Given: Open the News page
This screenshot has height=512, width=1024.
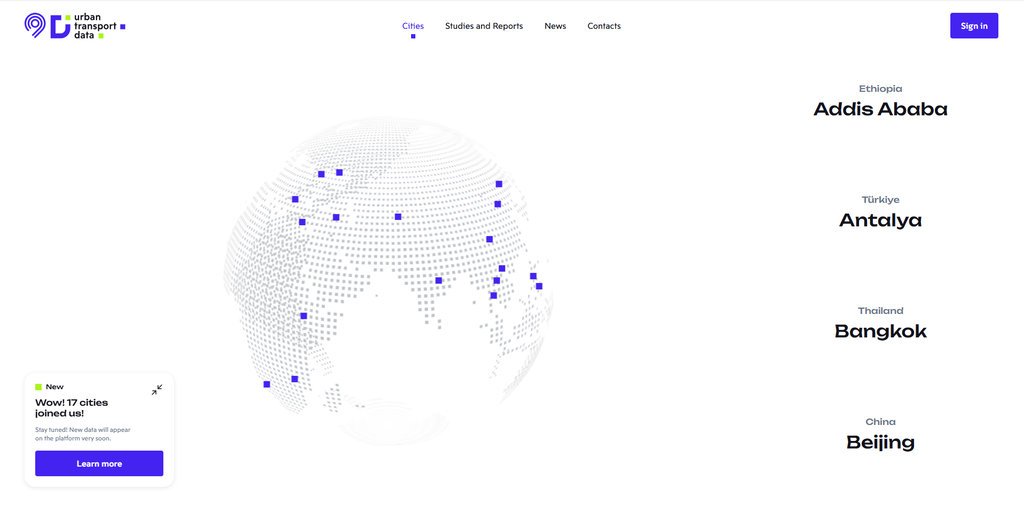Looking at the screenshot, I should 555,26.
